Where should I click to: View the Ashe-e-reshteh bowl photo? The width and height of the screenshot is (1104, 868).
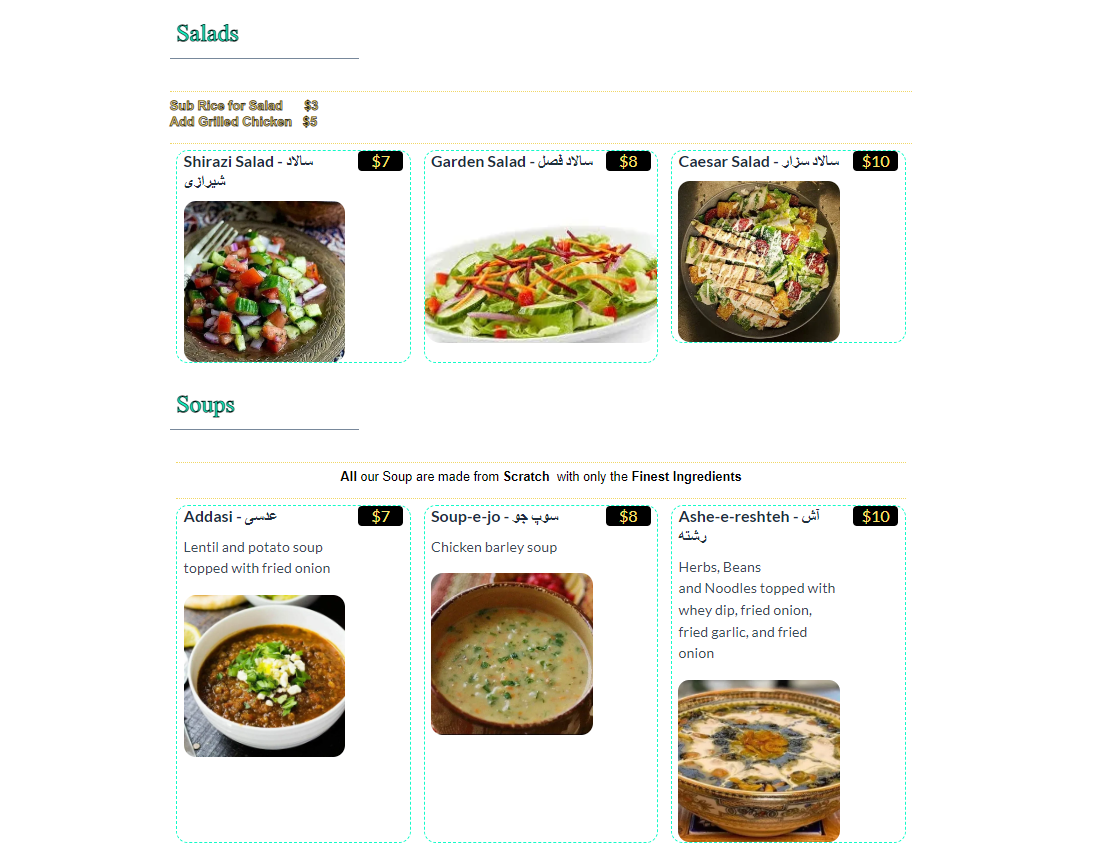tap(759, 760)
